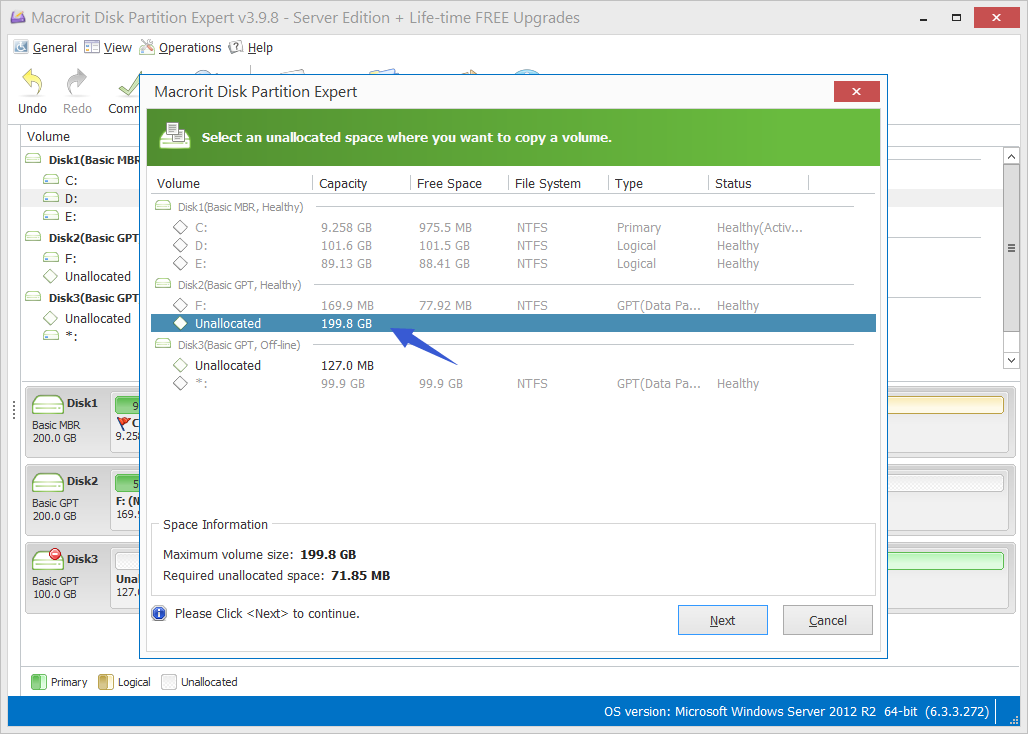The width and height of the screenshot is (1028, 734).
Task: Click the Type column header
Action: pyautogui.click(x=658, y=184)
